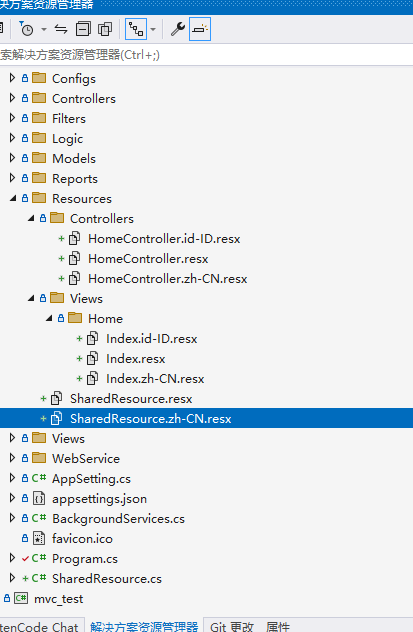Screen dimensions: 413x632
Task: Expand the AppSetting.cs node
Action: (12, 478)
